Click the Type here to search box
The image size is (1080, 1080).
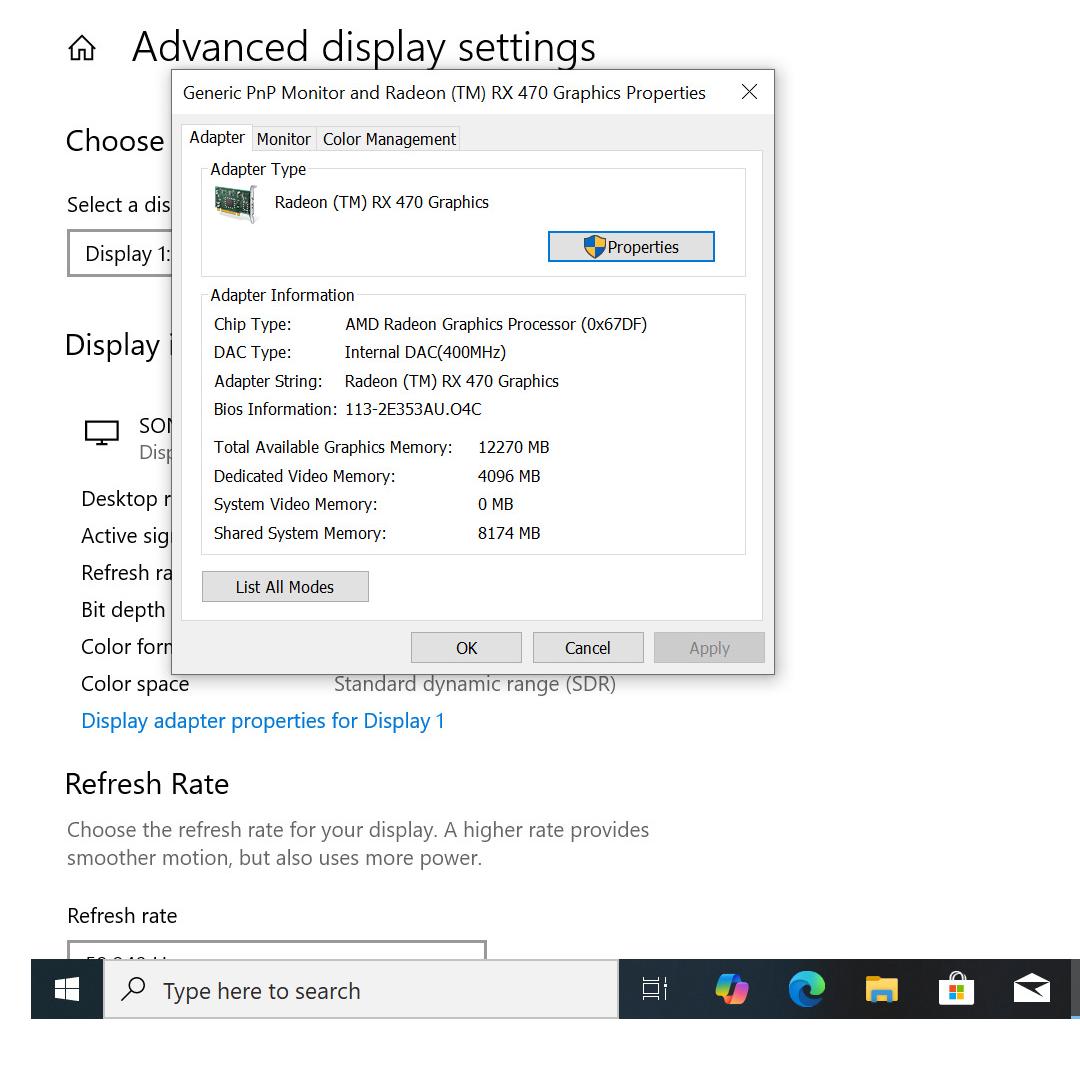coord(360,990)
